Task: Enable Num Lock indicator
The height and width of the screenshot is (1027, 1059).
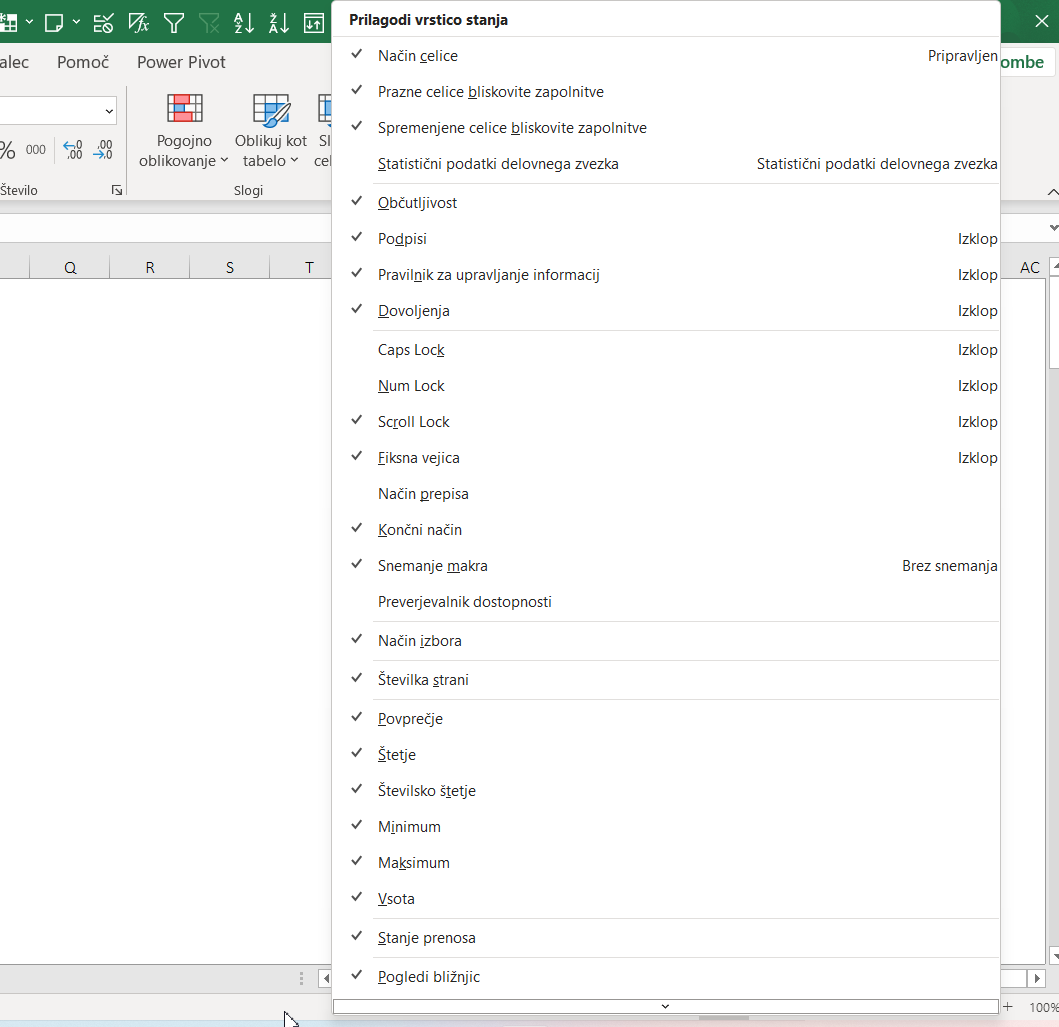Action: pos(666,386)
